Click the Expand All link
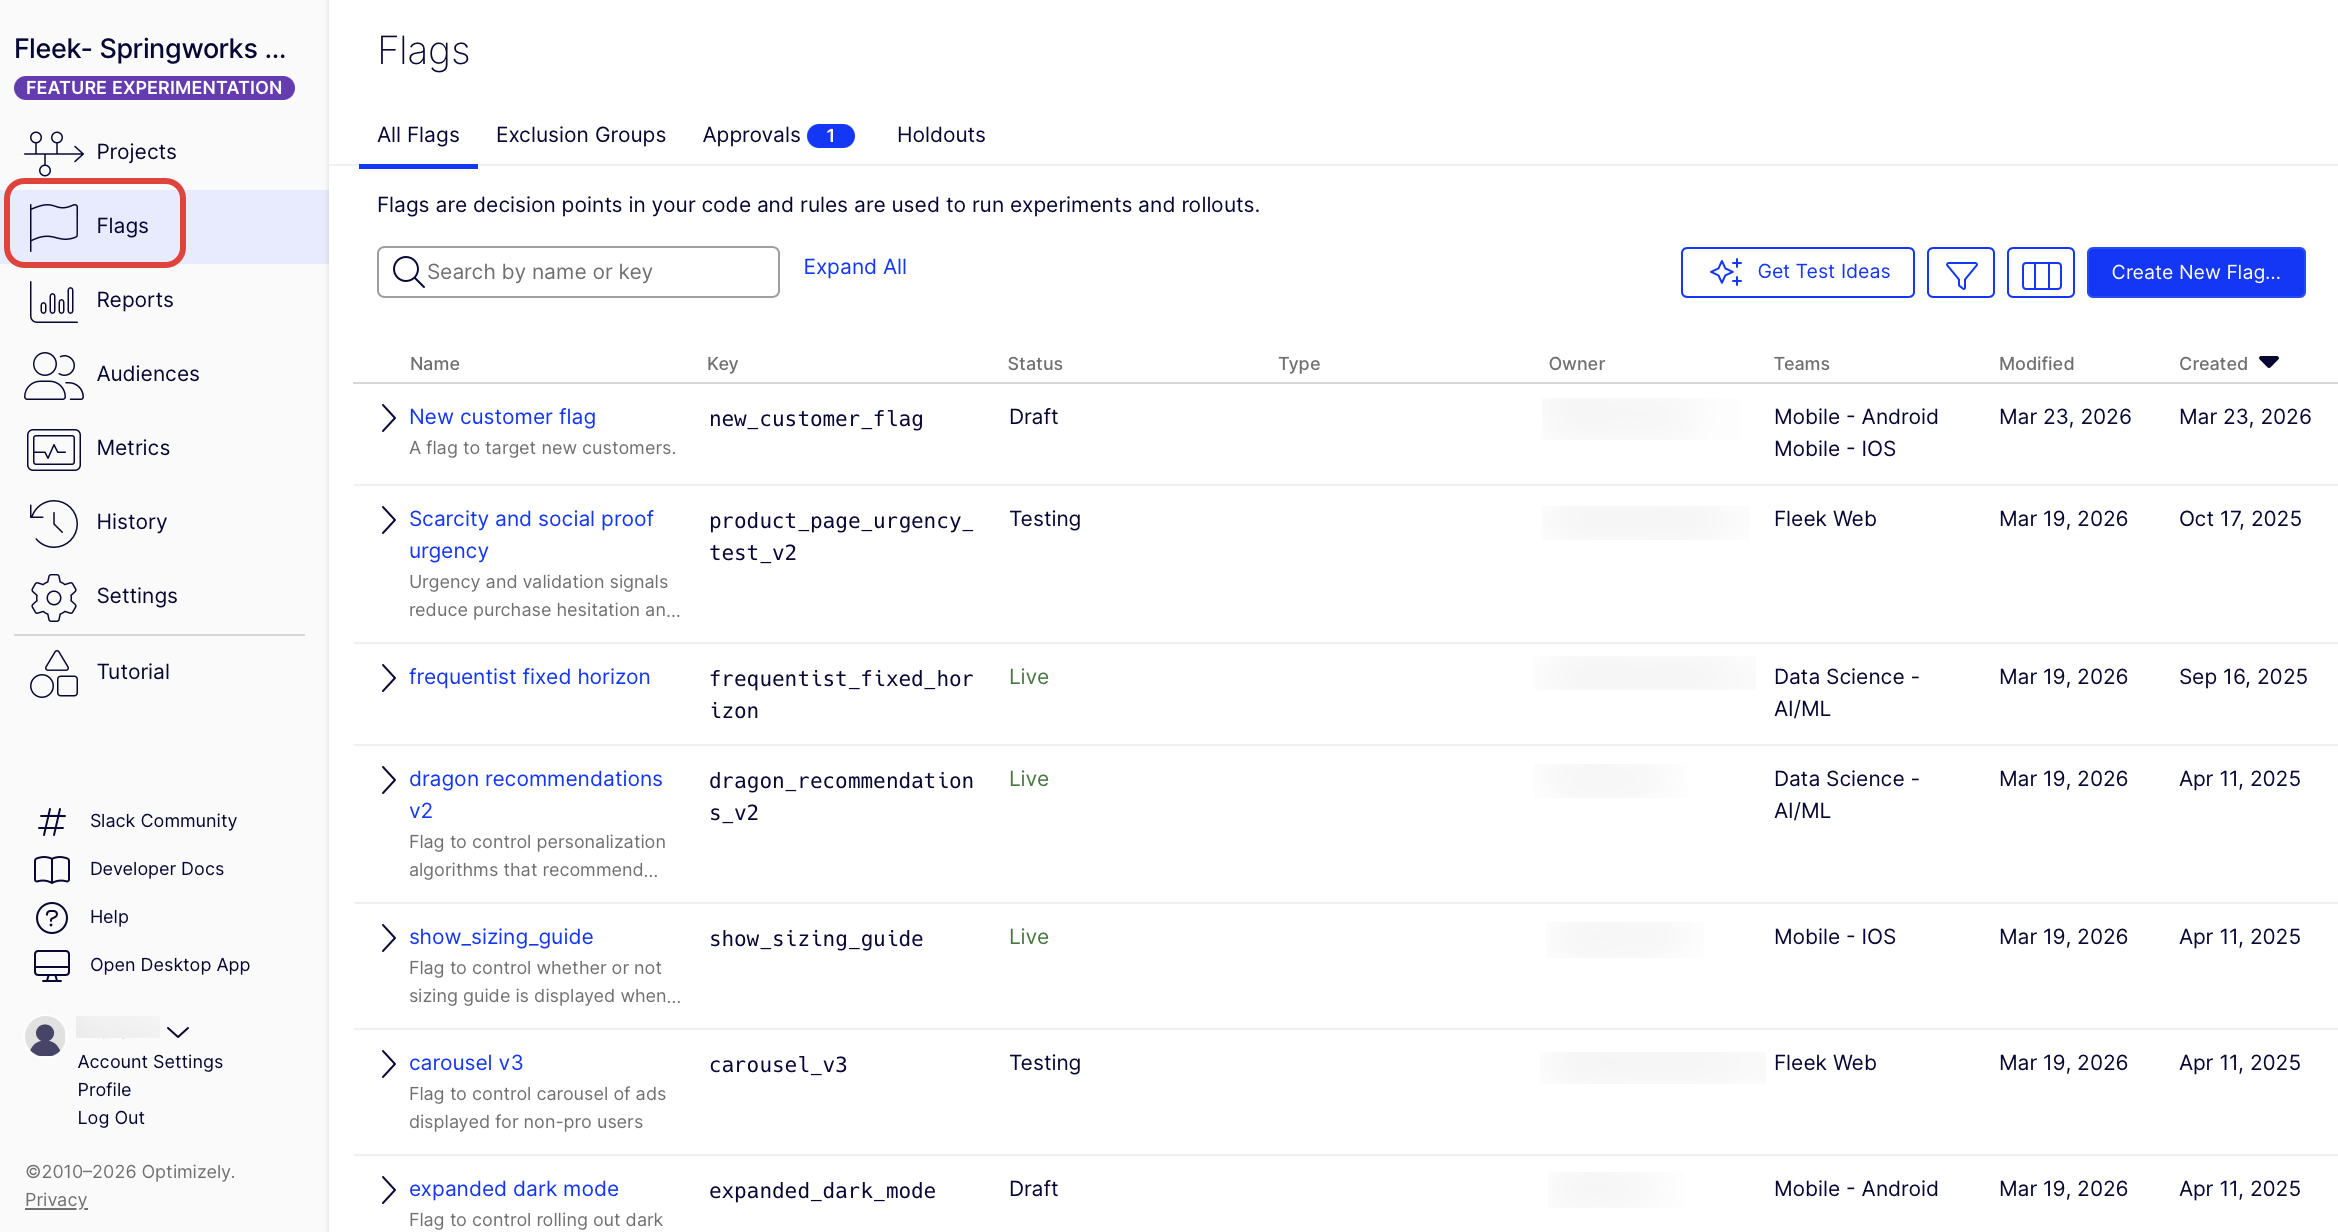 pyautogui.click(x=854, y=267)
